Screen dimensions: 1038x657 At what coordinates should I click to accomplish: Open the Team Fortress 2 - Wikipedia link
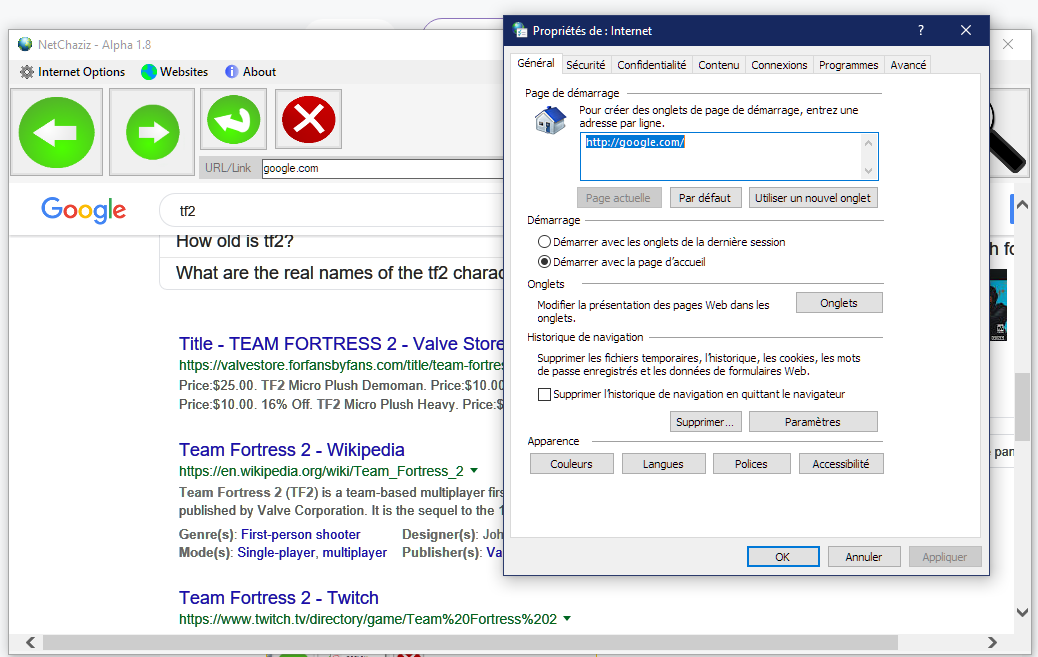[x=291, y=450]
